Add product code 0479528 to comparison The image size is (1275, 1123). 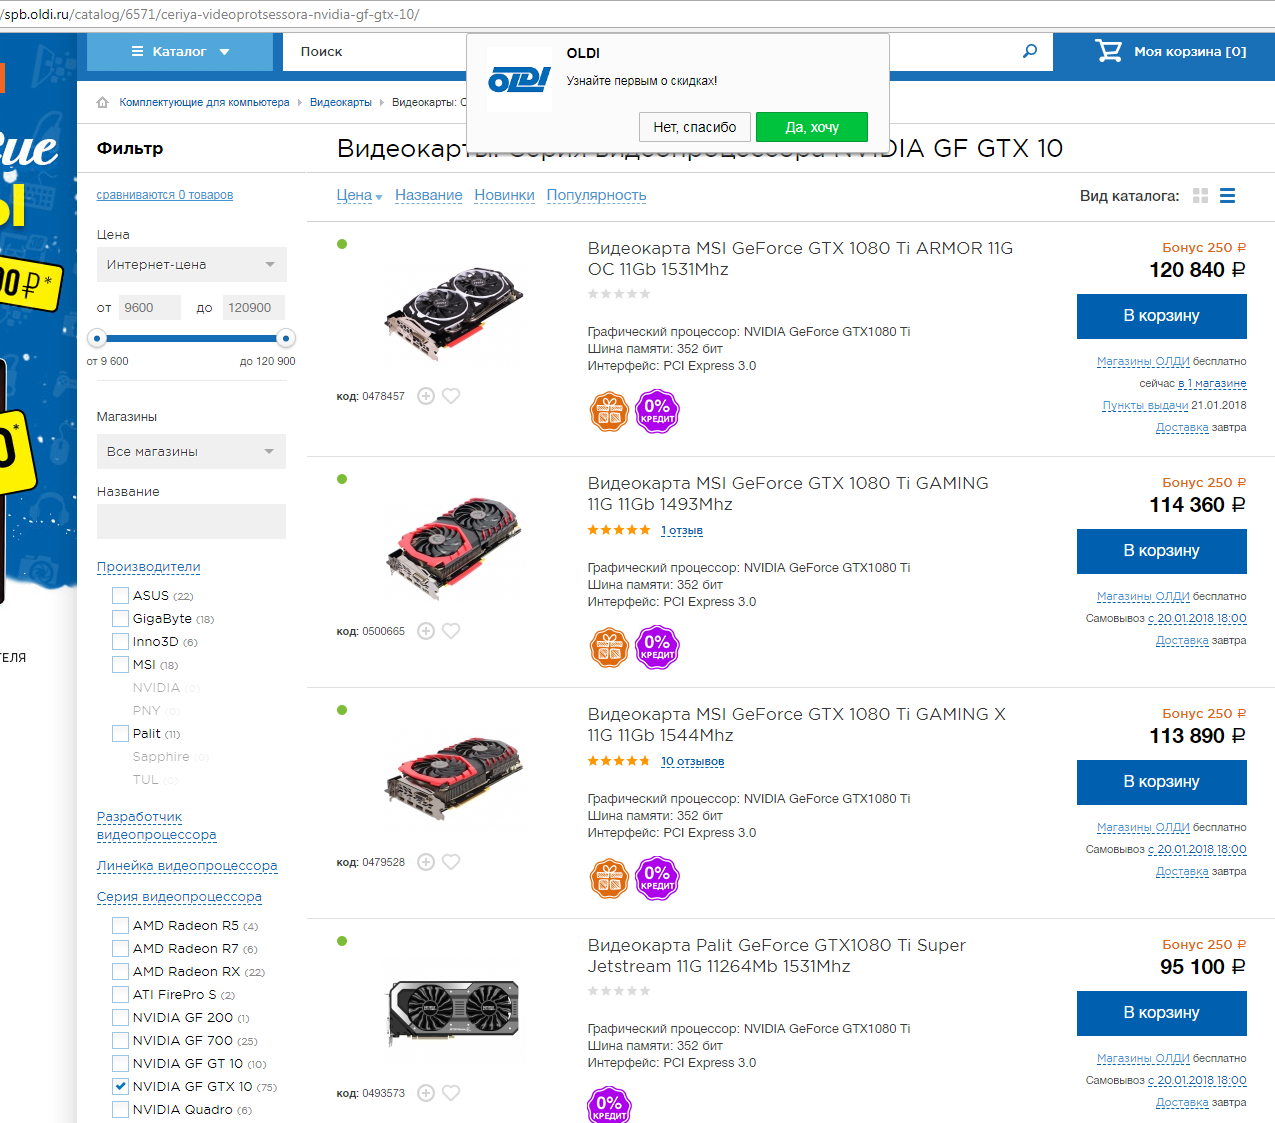pyautogui.click(x=426, y=862)
